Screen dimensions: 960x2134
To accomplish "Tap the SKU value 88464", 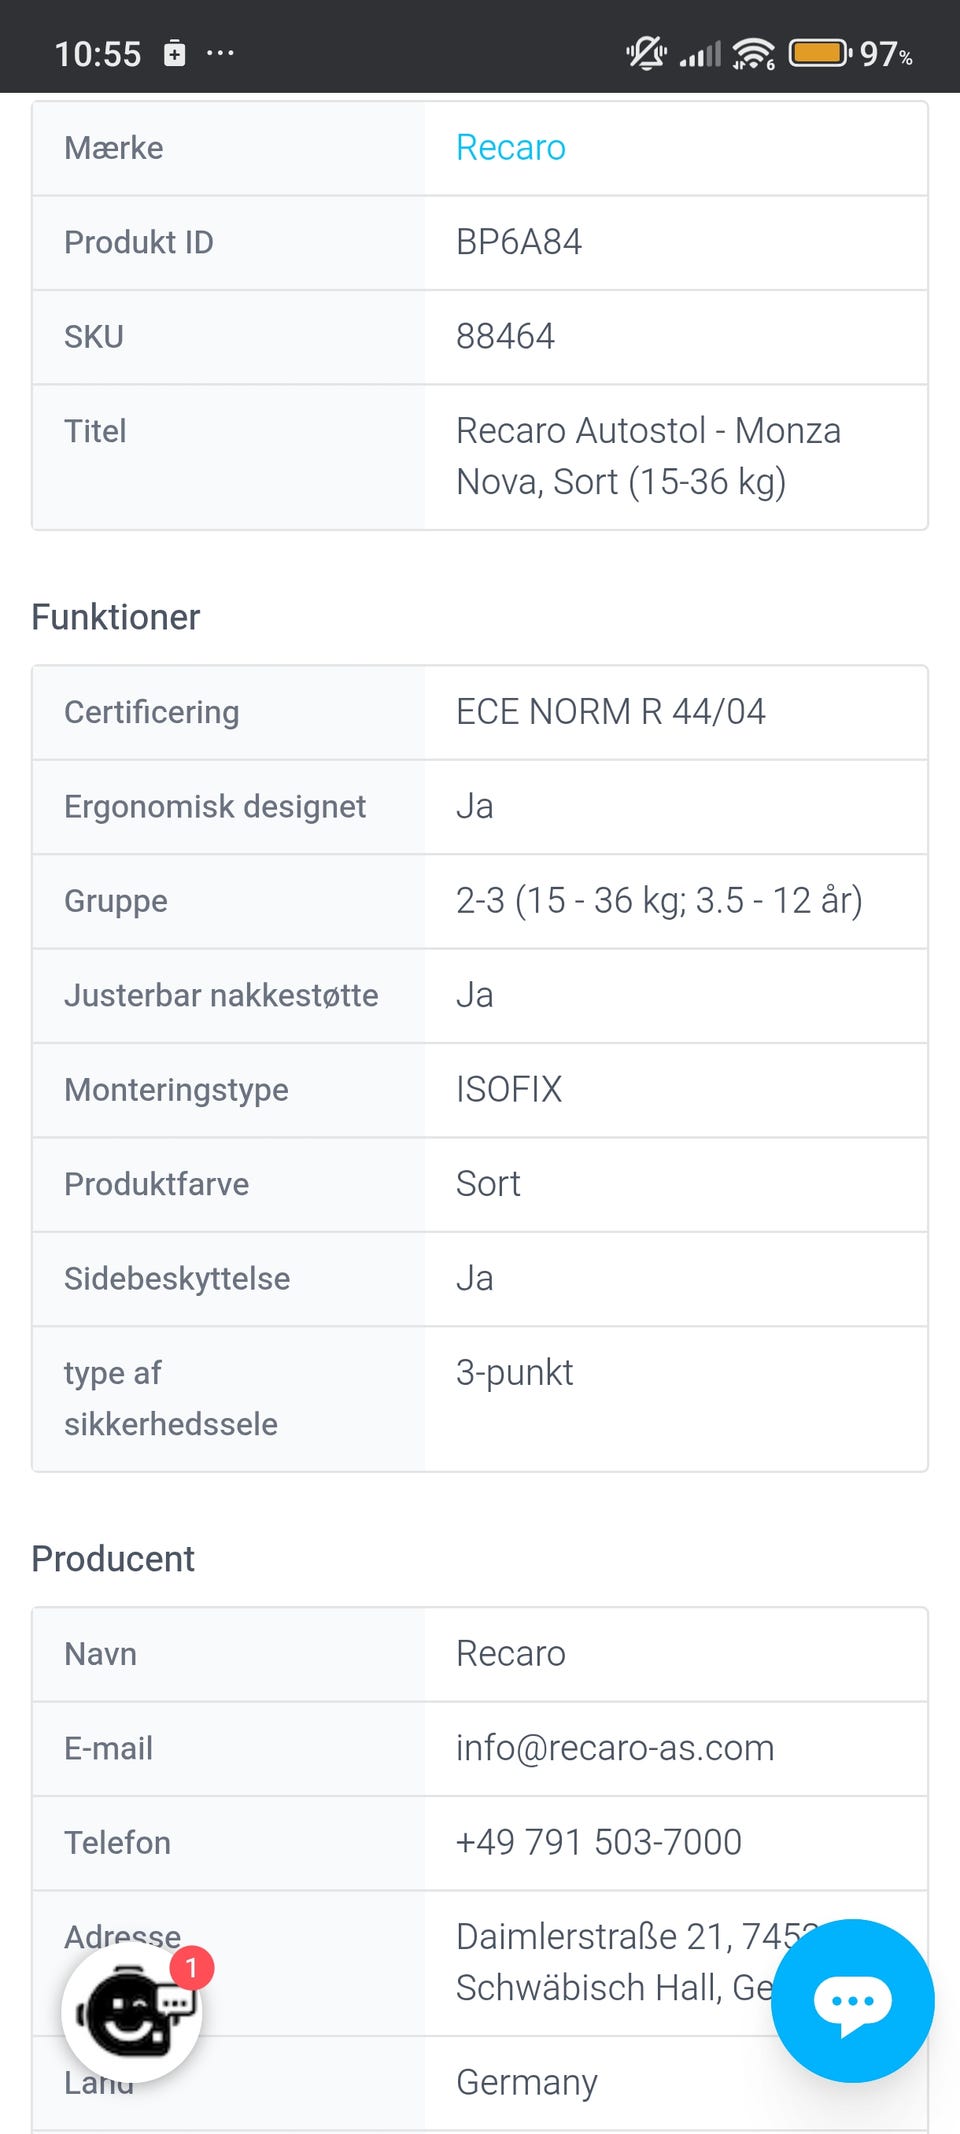I will pyautogui.click(x=505, y=337).
